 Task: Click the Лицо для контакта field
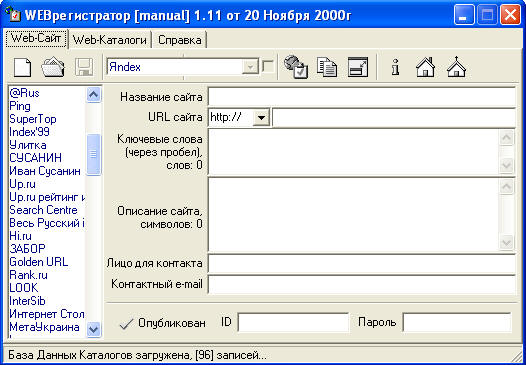(x=361, y=263)
